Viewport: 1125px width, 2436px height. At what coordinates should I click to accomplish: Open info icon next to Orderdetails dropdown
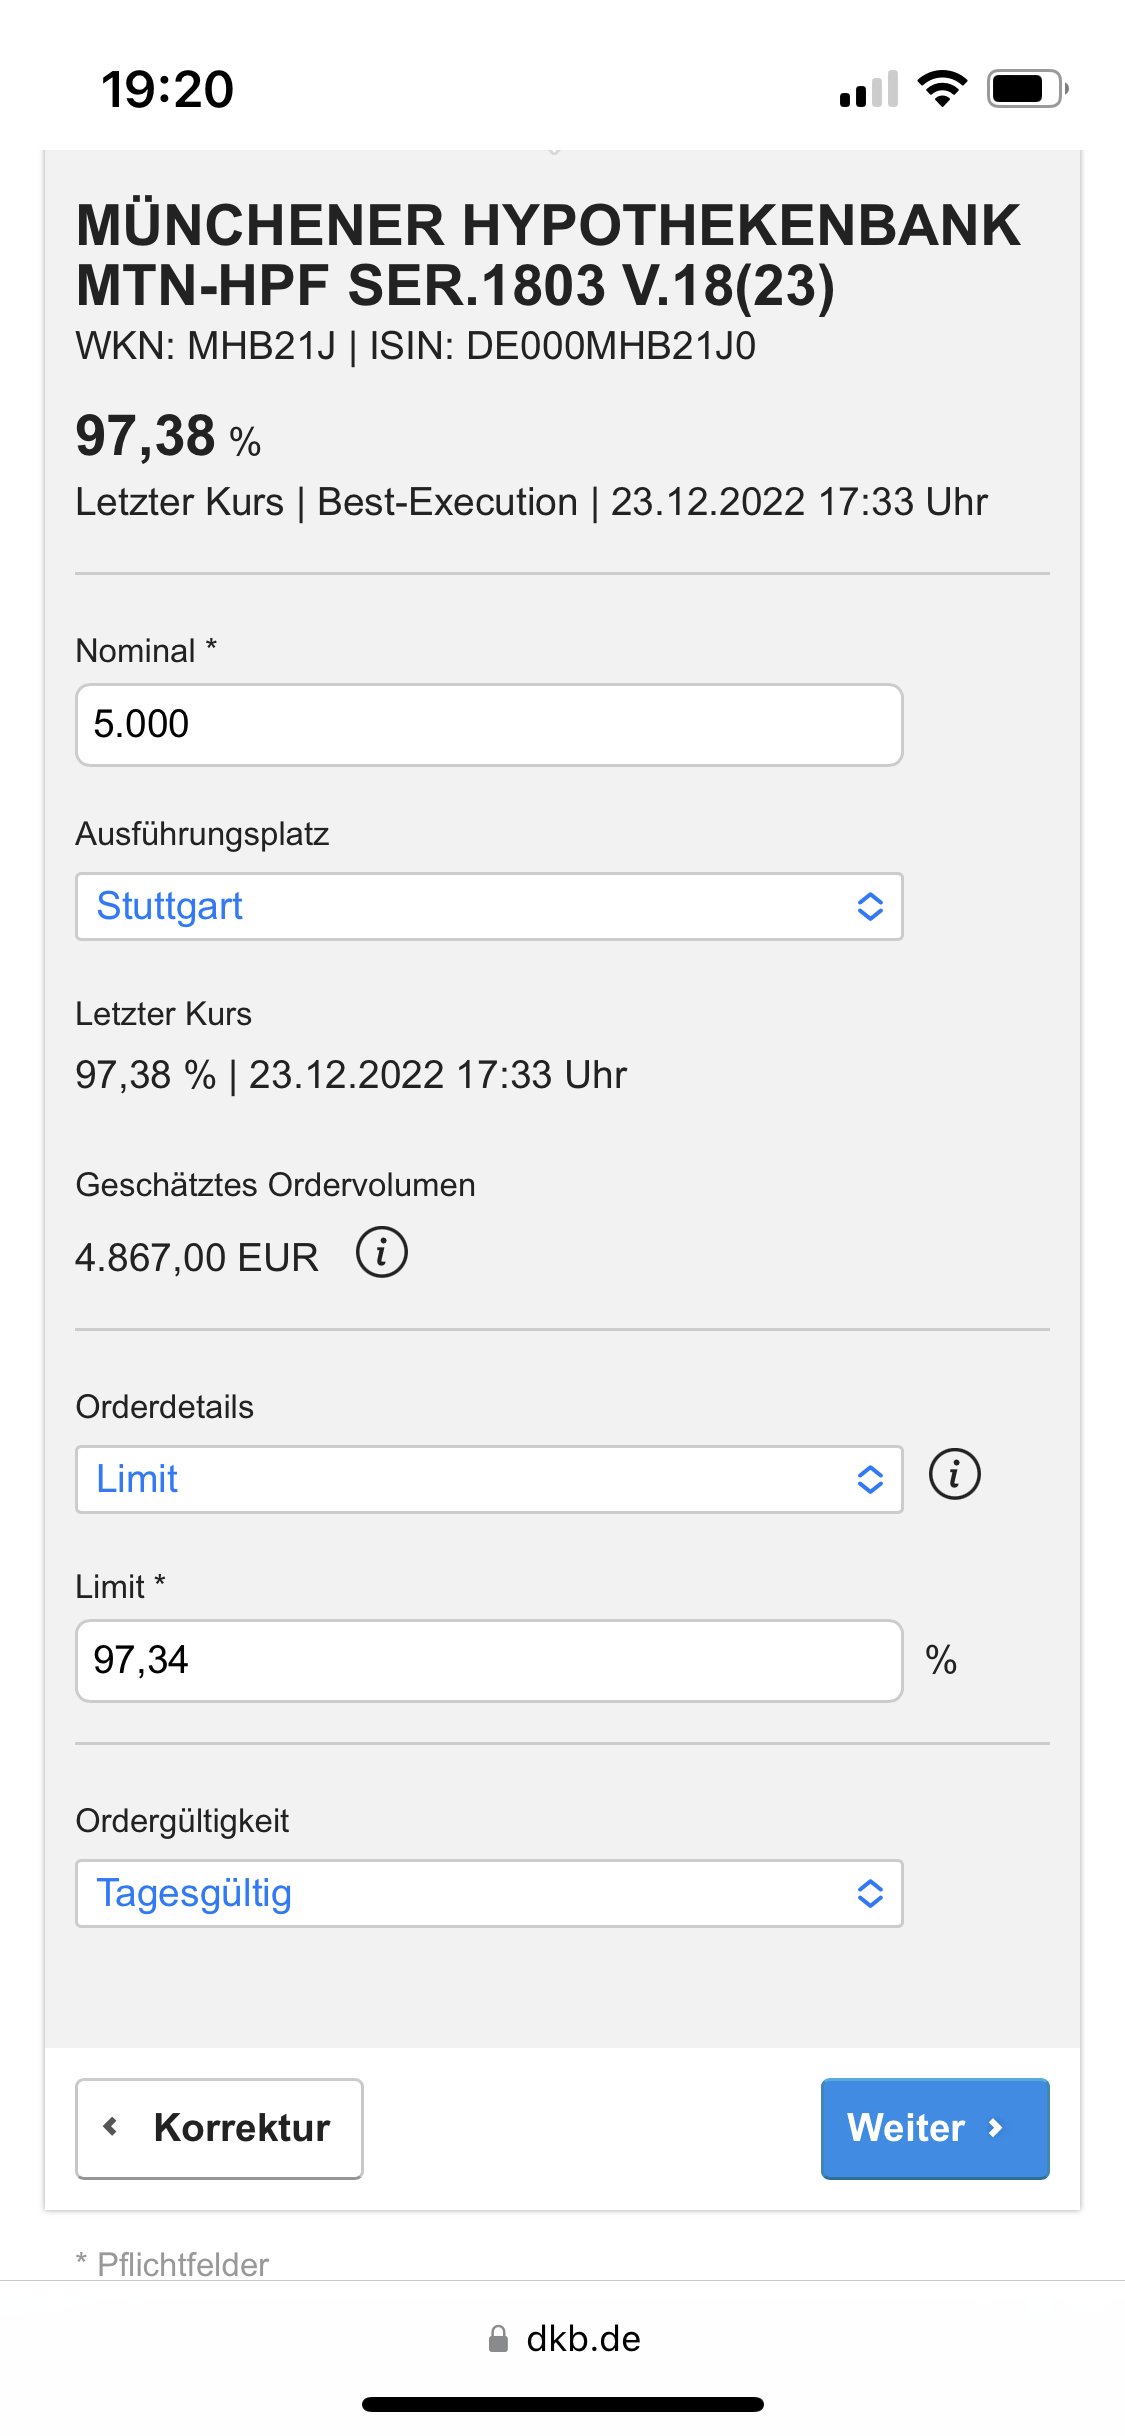pos(954,1474)
